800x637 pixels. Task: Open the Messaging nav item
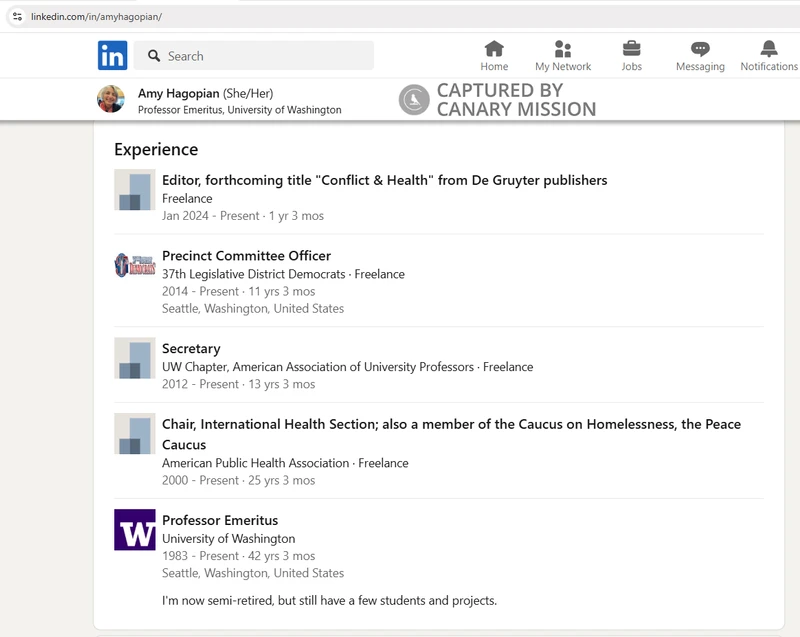(x=700, y=56)
